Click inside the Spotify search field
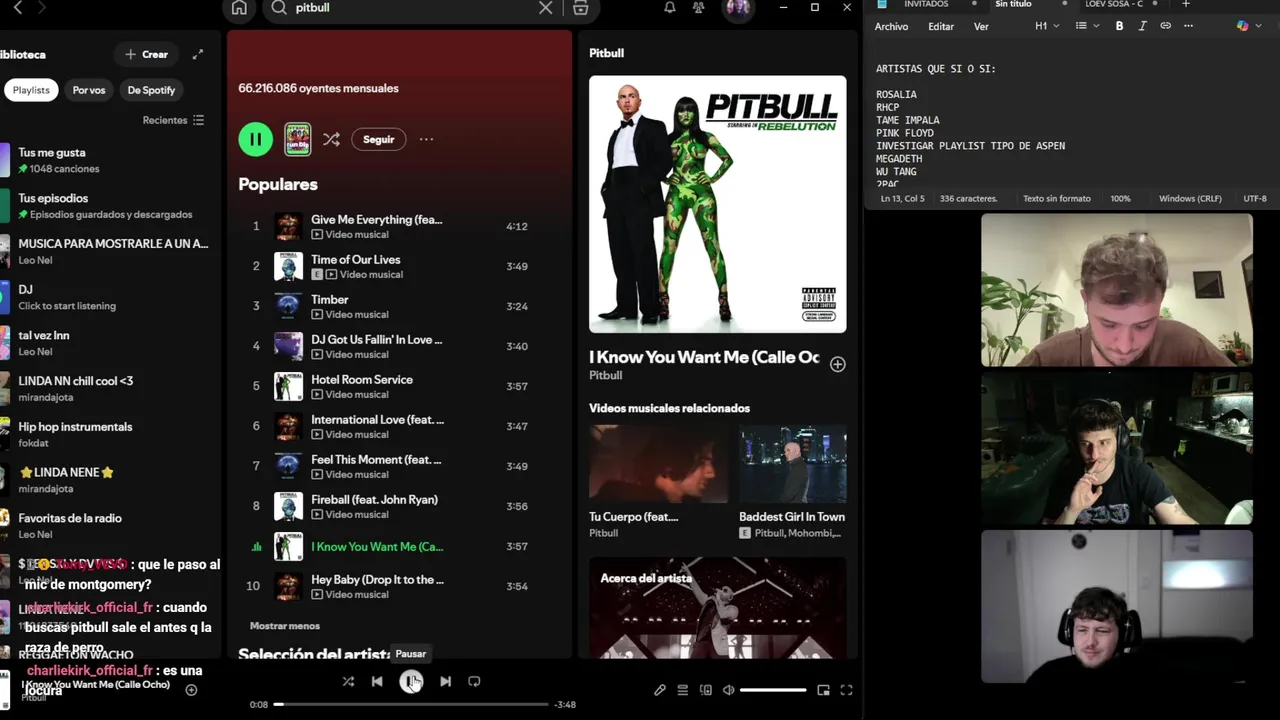The height and width of the screenshot is (720, 1280). pos(410,8)
